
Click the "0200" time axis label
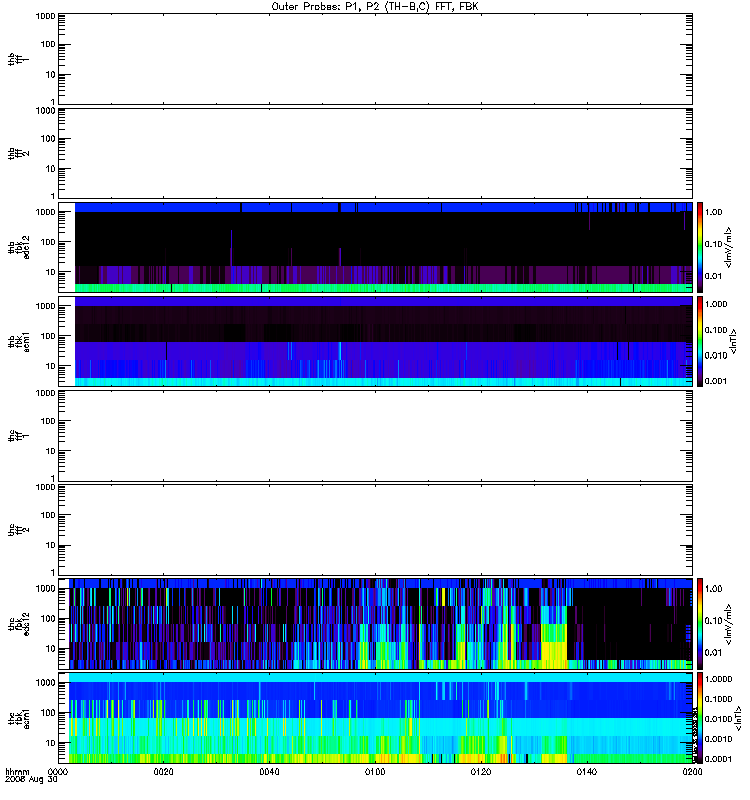(x=692, y=772)
